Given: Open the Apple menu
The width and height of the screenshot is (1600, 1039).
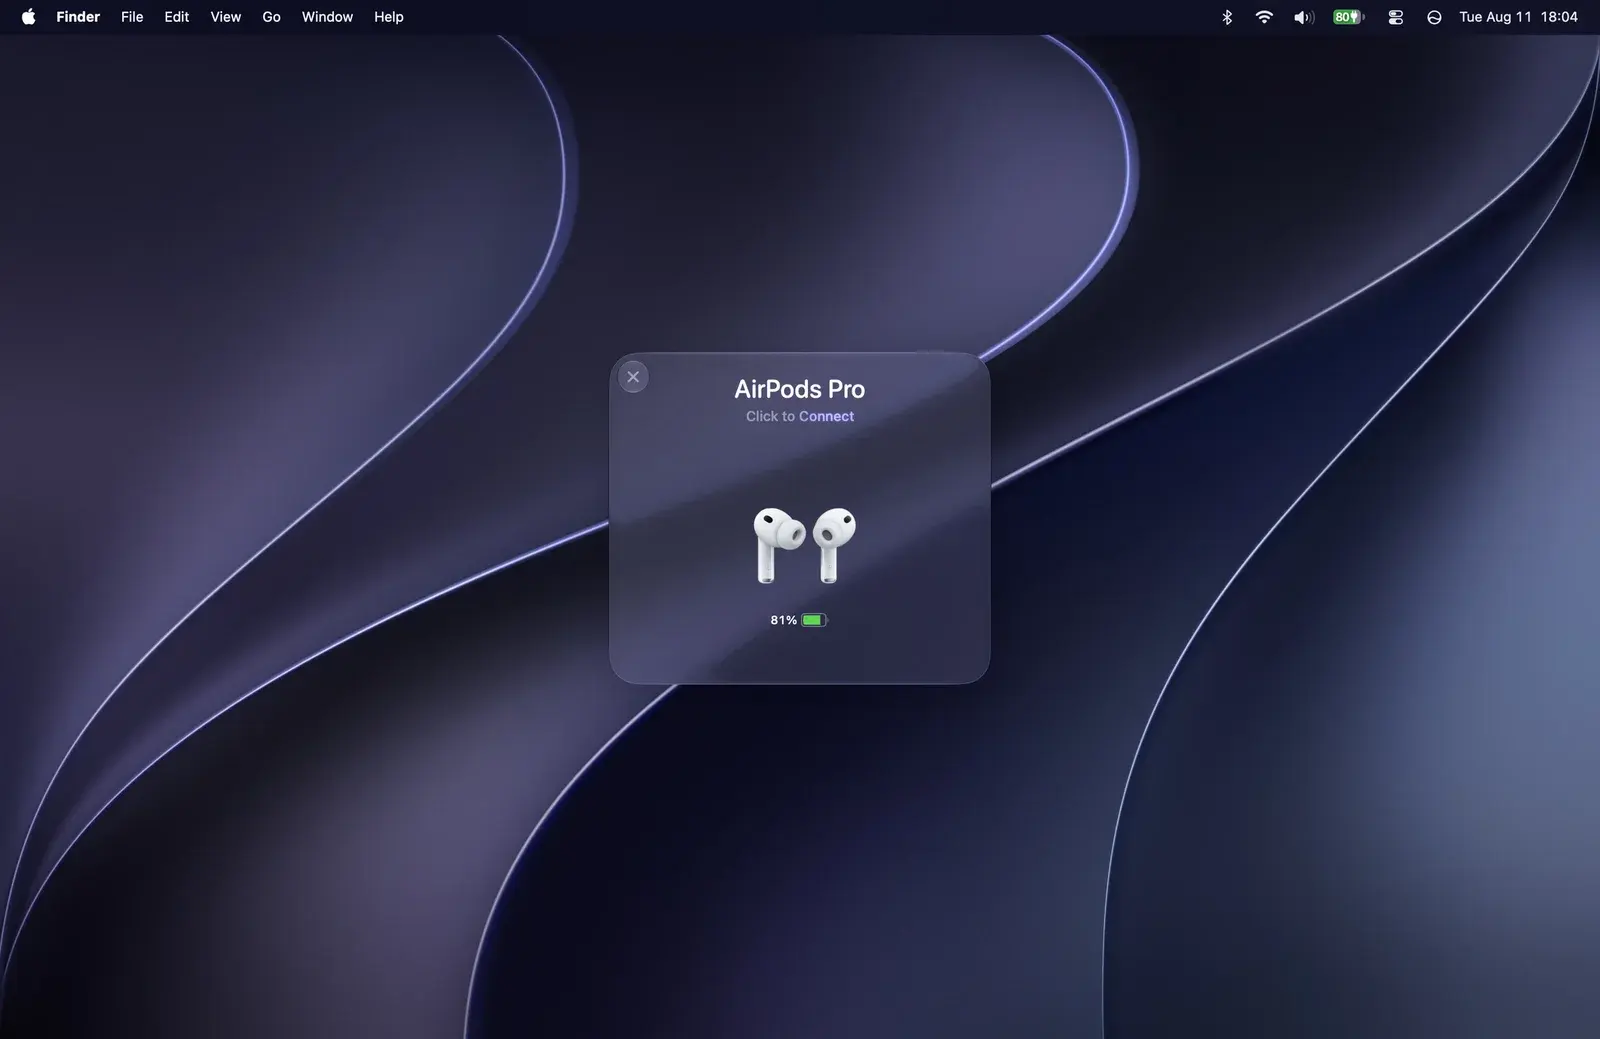Looking at the screenshot, I should coord(28,16).
